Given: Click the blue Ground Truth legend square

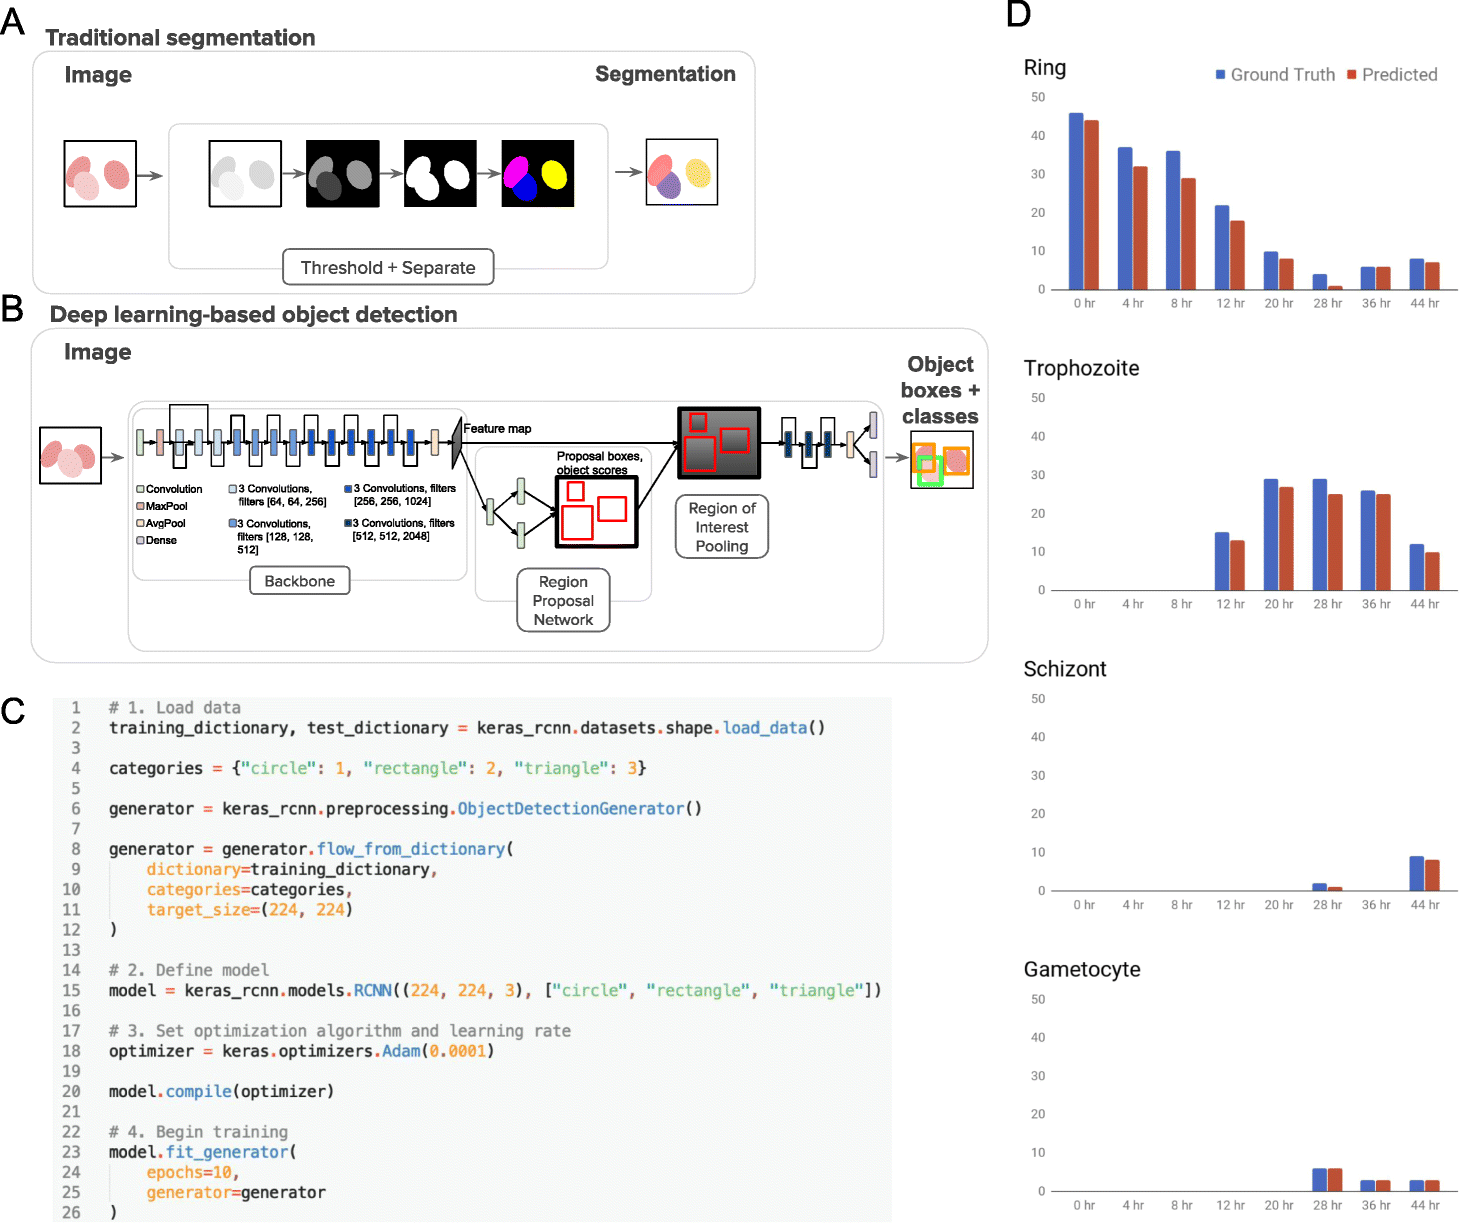Looking at the screenshot, I should click(x=1221, y=75).
